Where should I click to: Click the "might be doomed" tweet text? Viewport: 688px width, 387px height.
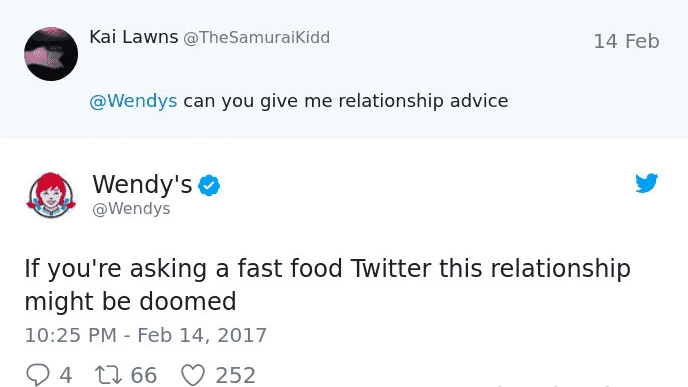(x=130, y=301)
